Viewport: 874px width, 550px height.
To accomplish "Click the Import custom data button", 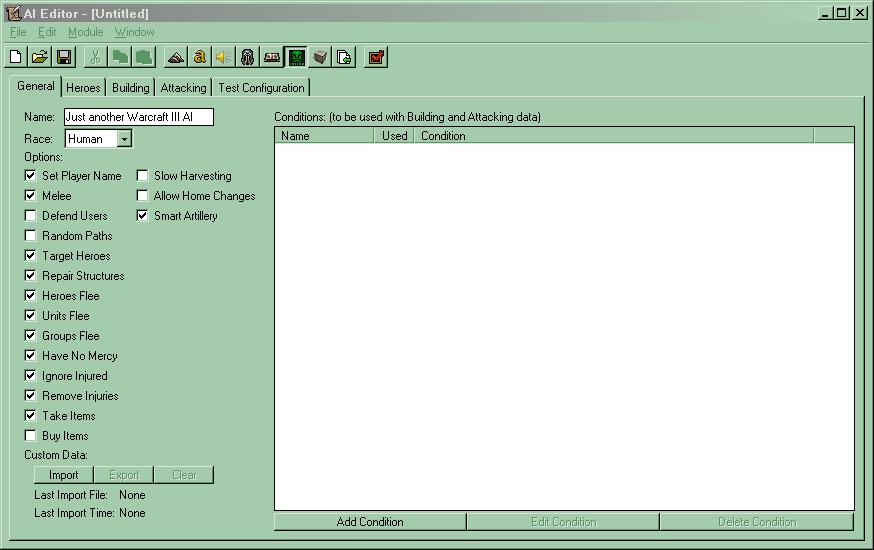I will point(64,475).
